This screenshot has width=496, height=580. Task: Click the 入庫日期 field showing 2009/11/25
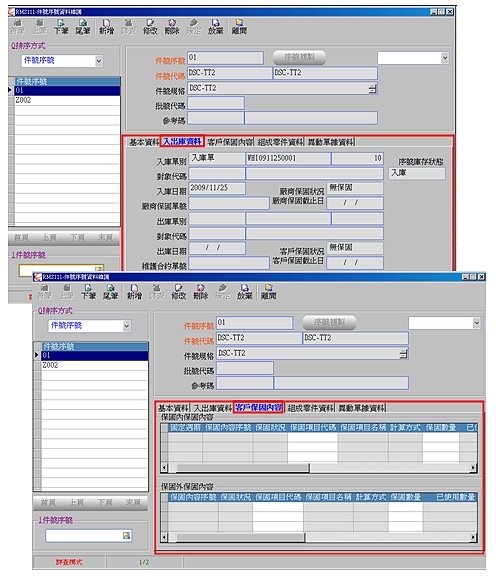click(217, 188)
